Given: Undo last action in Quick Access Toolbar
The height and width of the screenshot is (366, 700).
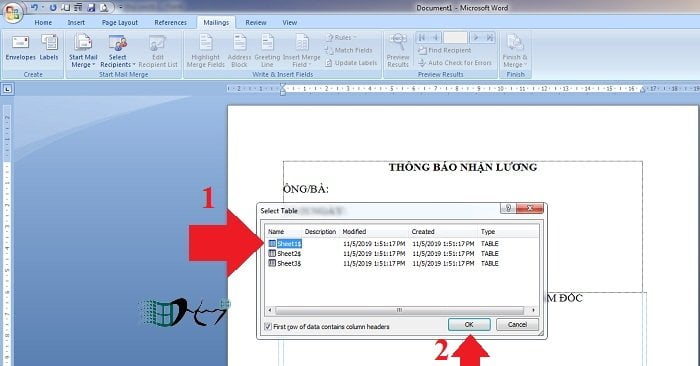Looking at the screenshot, I should coord(34,8).
